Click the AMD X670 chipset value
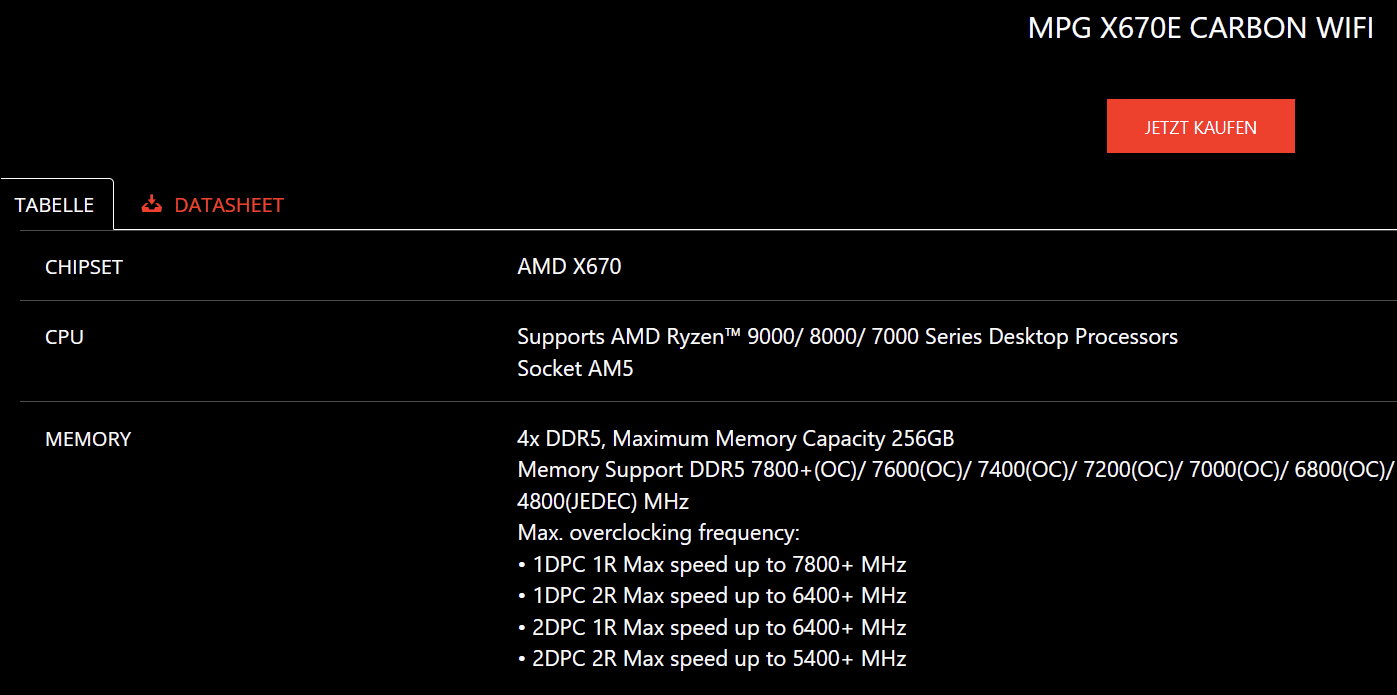The width and height of the screenshot is (1397, 695). point(569,267)
